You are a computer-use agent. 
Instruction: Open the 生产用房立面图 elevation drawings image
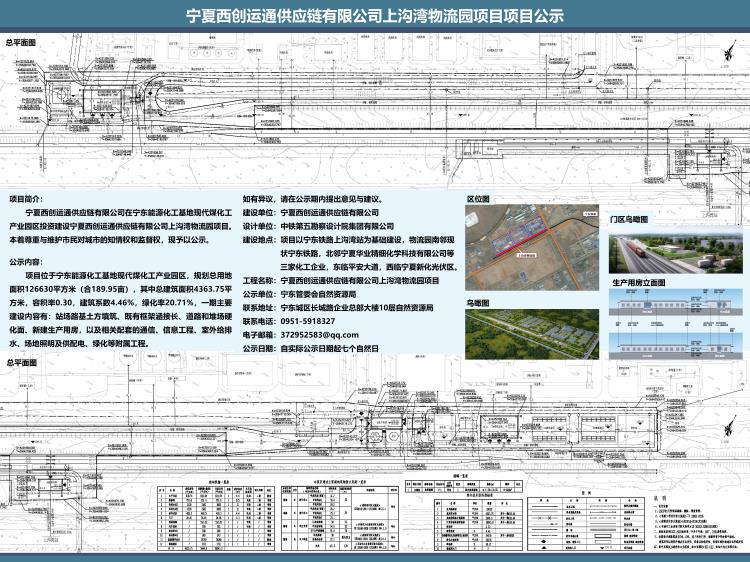676,325
